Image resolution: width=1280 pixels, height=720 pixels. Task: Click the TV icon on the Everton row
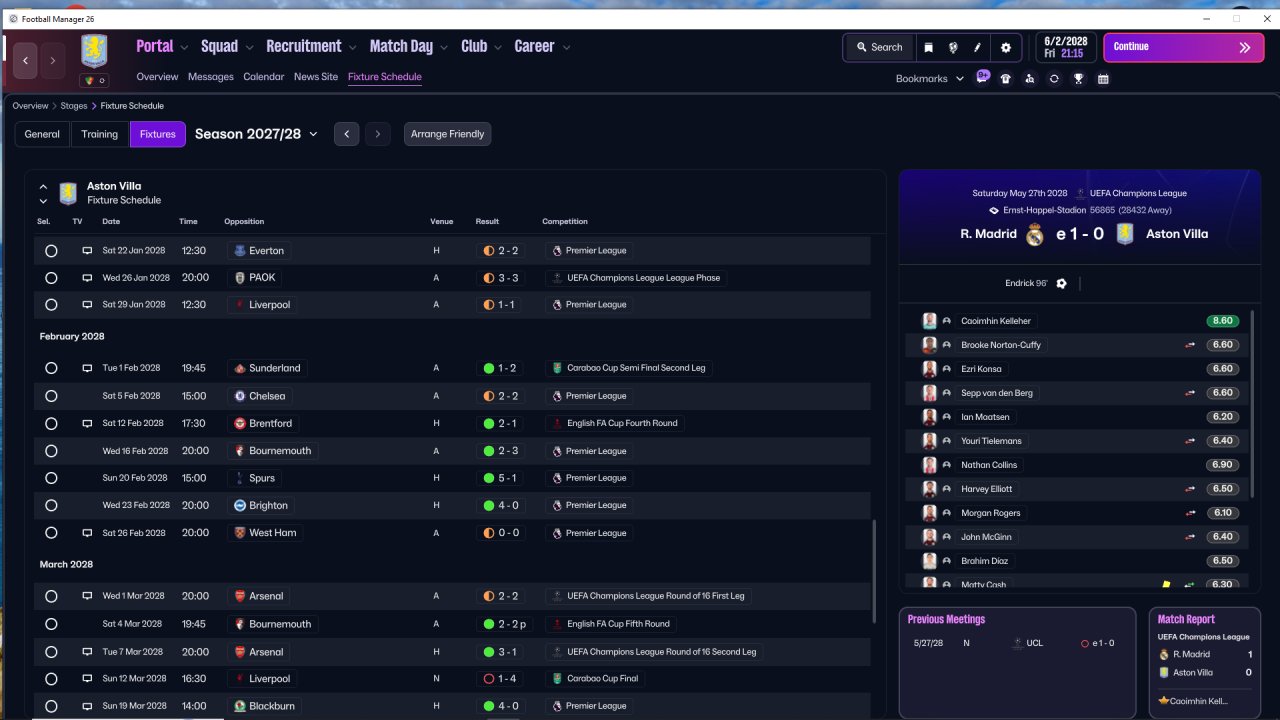pyautogui.click(x=87, y=250)
